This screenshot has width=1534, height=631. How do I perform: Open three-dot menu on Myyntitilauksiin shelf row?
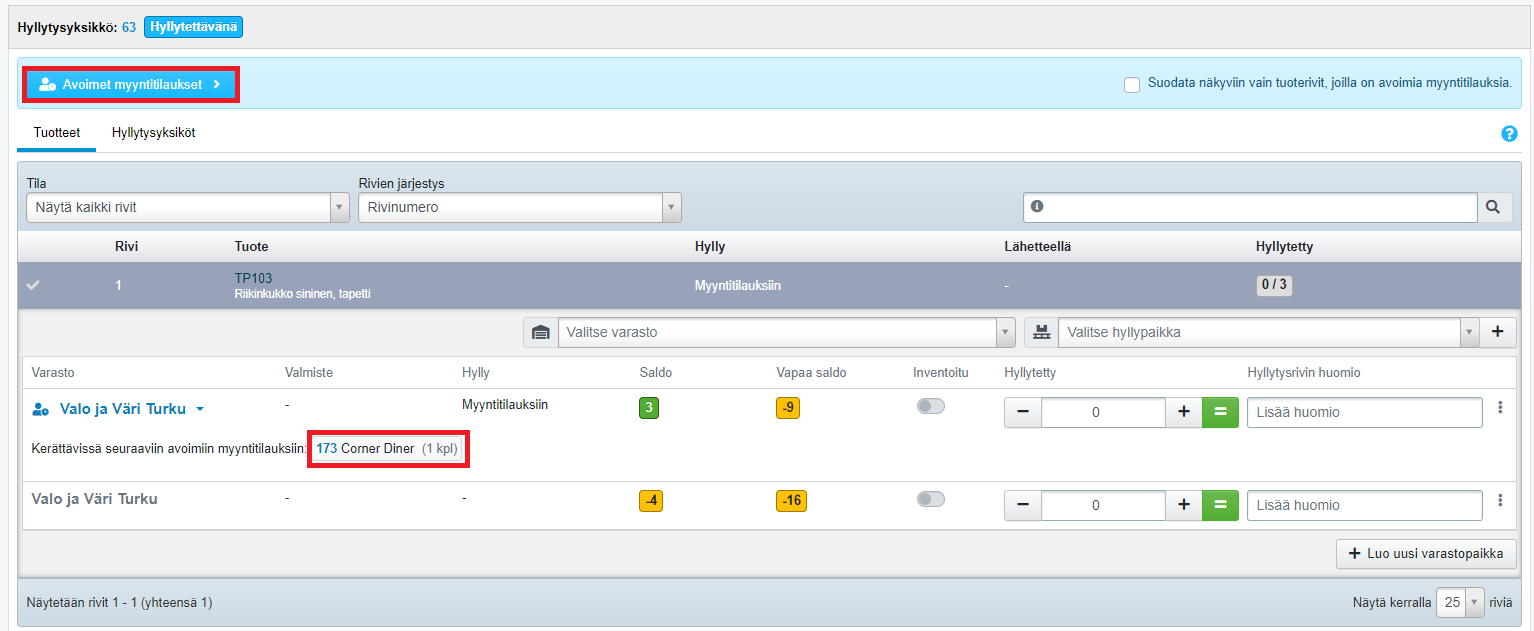click(x=1499, y=408)
